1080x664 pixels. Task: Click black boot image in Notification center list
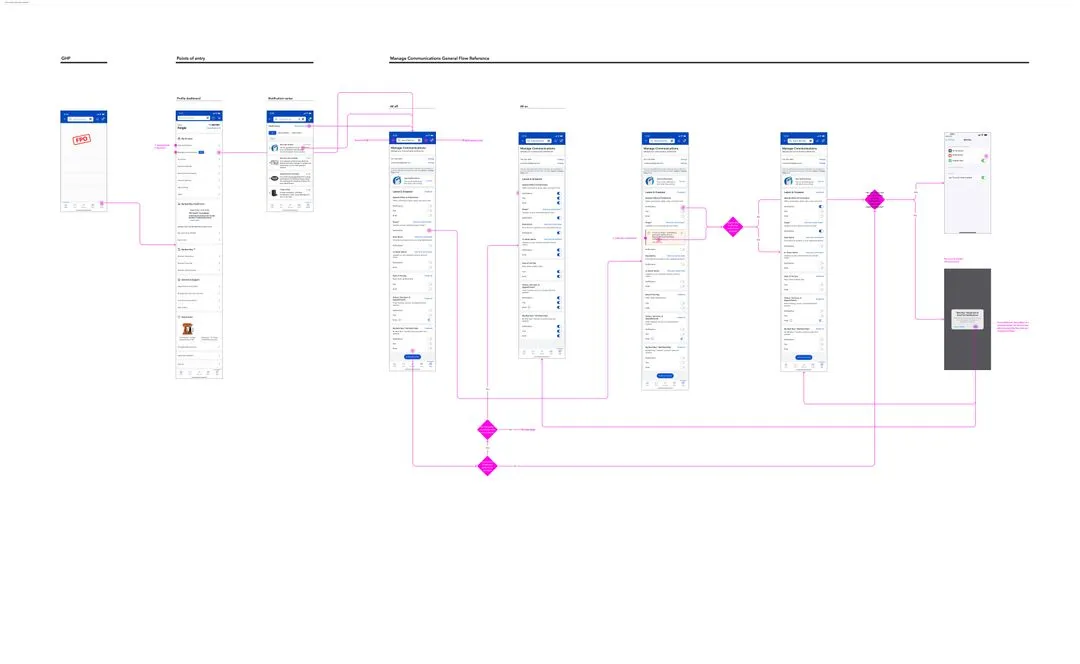pos(274,193)
